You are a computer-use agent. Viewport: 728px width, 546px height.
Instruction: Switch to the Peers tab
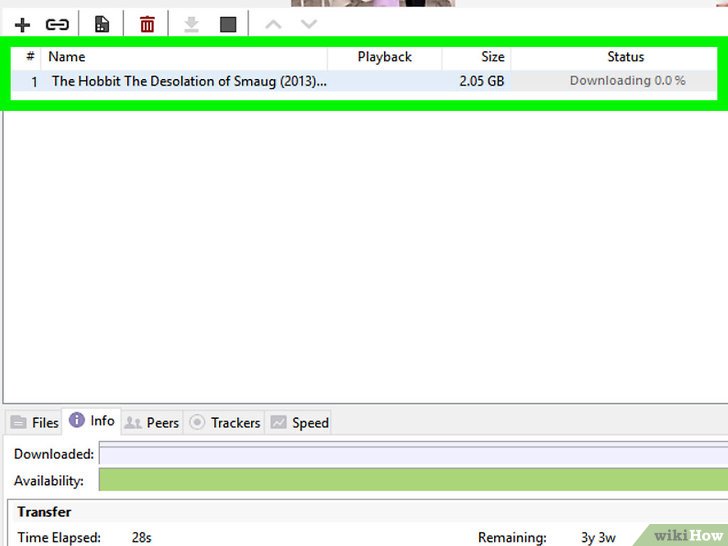point(152,422)
